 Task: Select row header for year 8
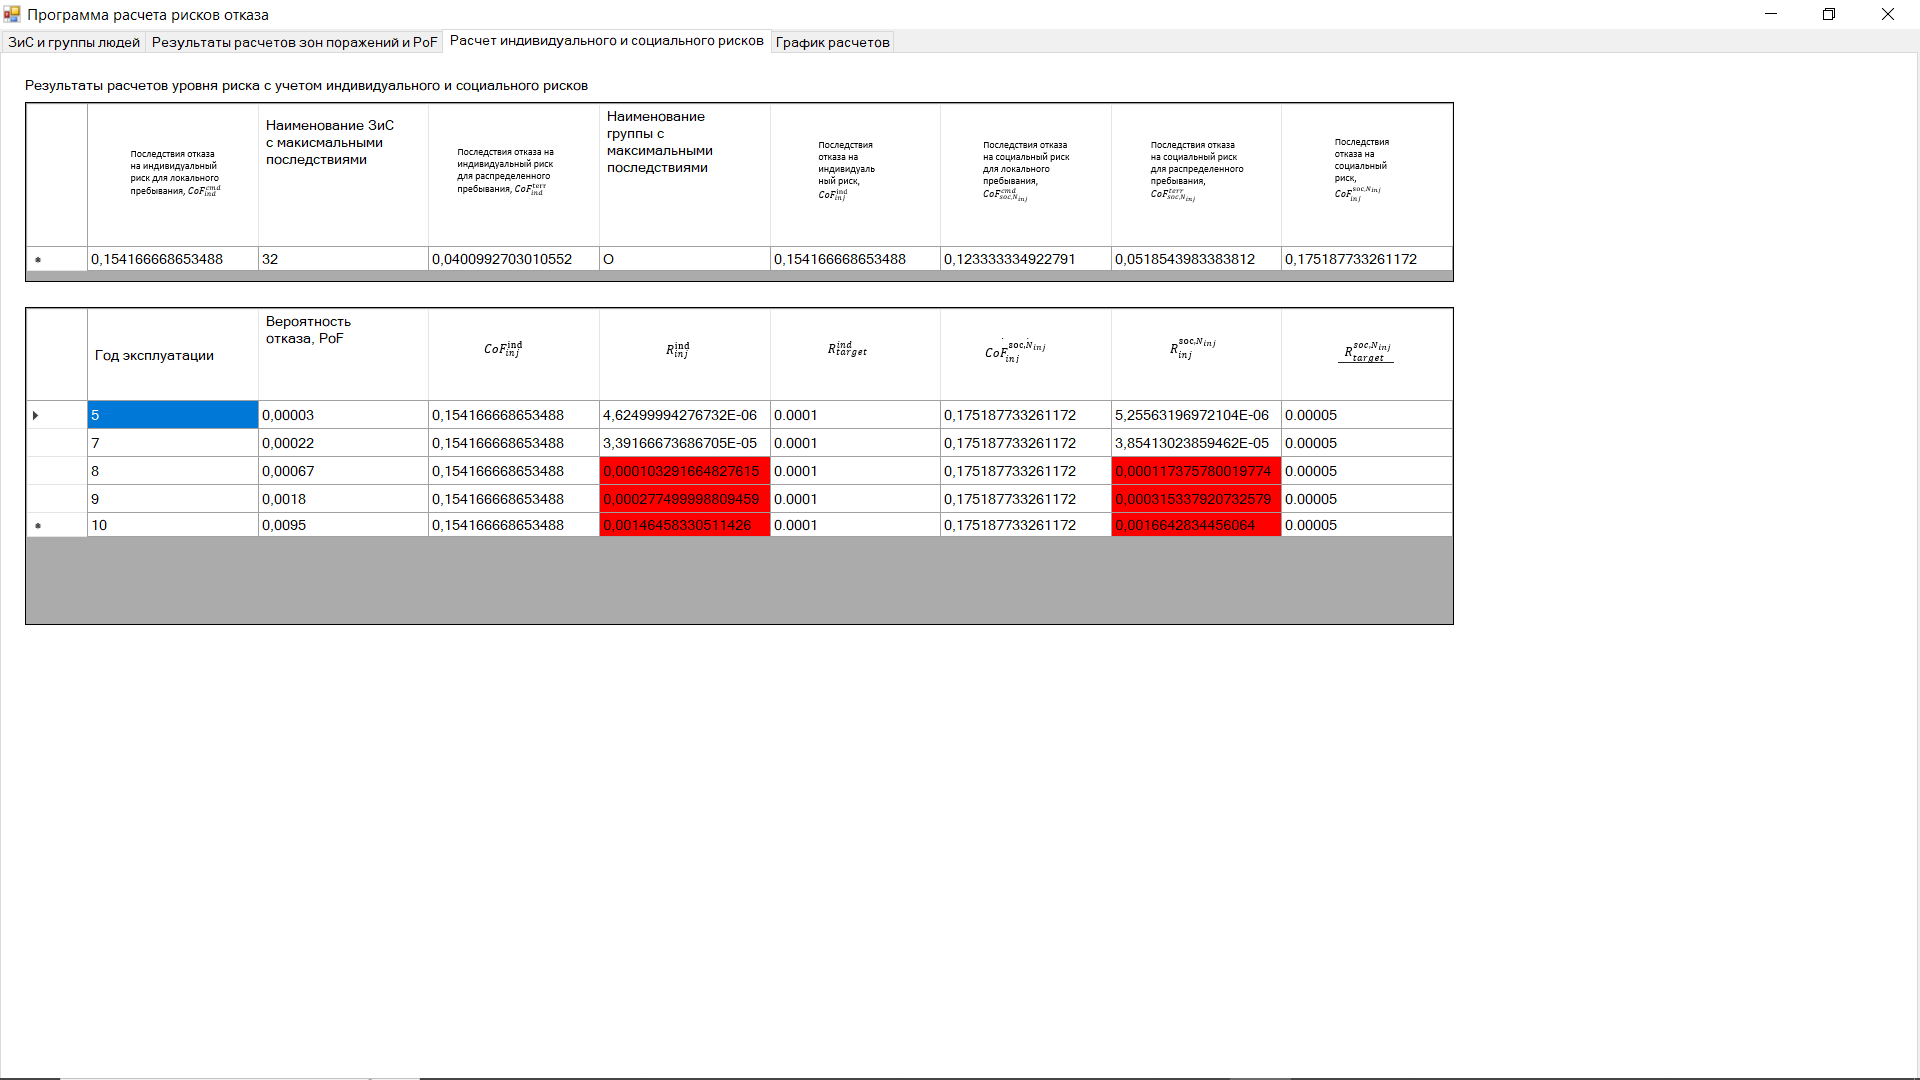(56, 471)
